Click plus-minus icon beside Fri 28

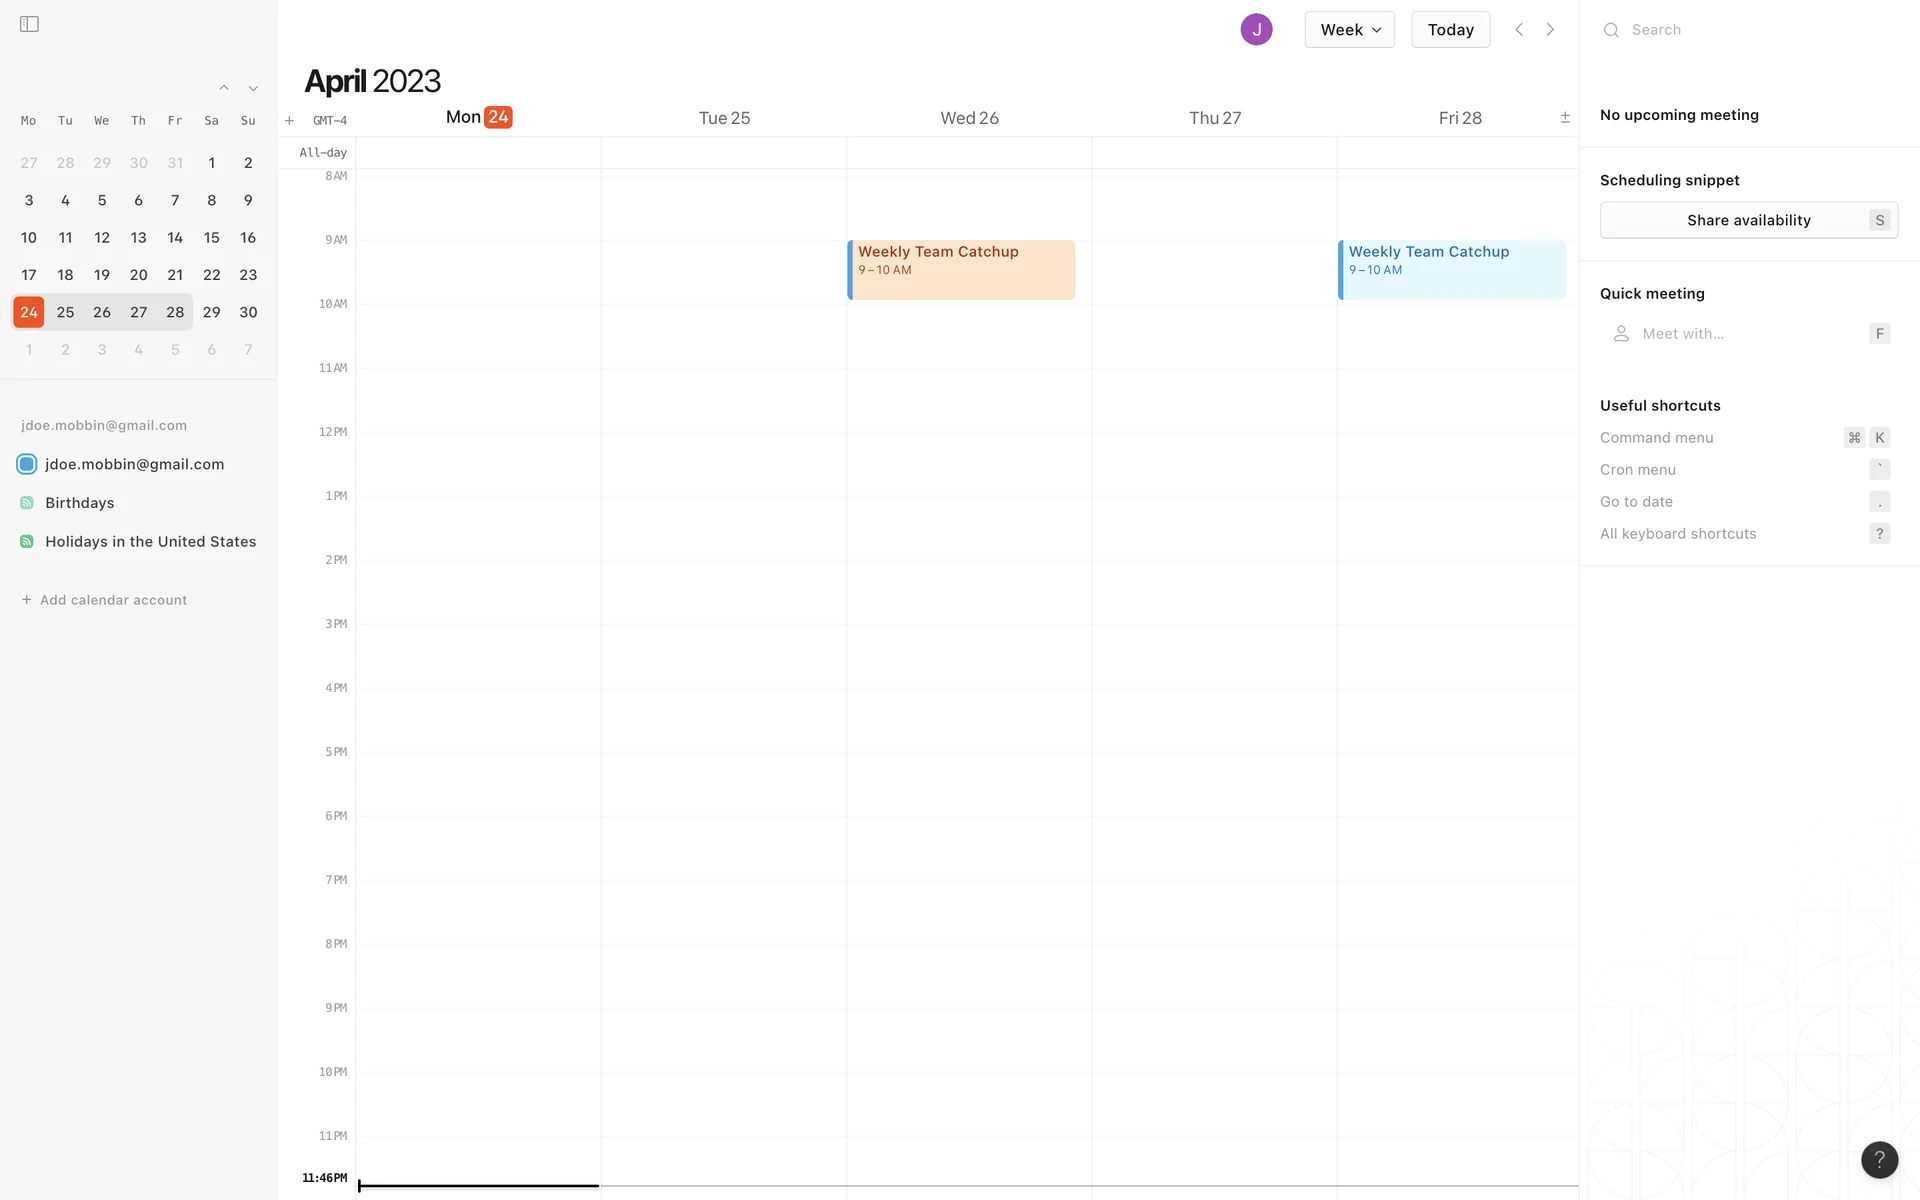coord(1565,118)
